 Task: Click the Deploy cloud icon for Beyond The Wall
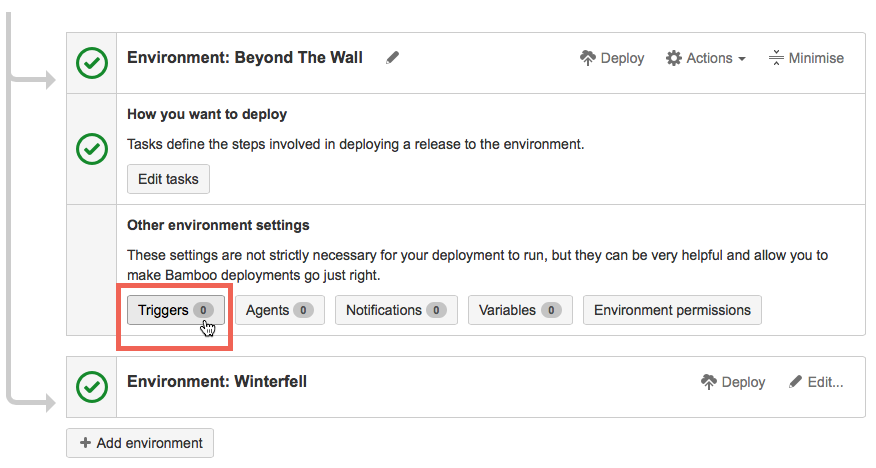tap(588, 58)
